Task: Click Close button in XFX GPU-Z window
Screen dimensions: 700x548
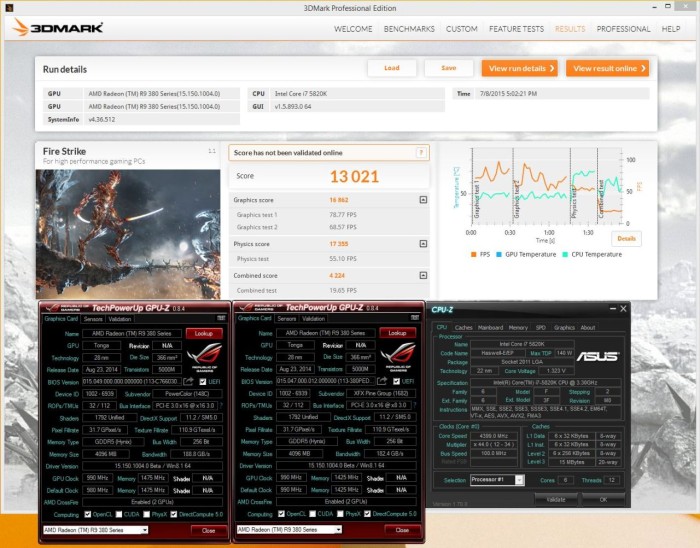Action: 402,530
